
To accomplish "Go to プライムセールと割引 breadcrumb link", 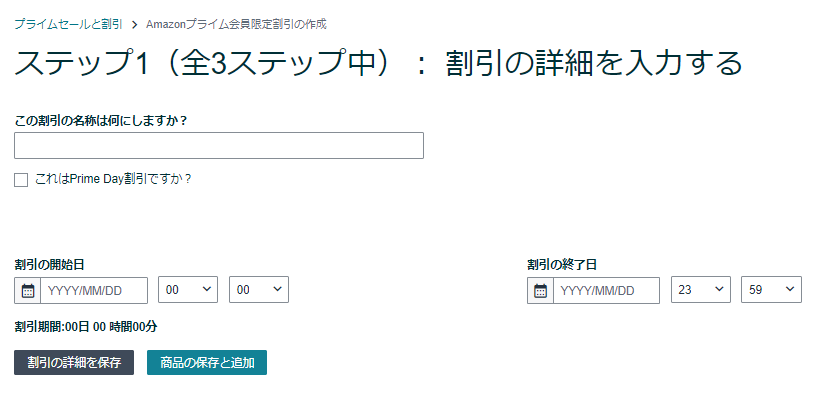I will coord(68,24).
